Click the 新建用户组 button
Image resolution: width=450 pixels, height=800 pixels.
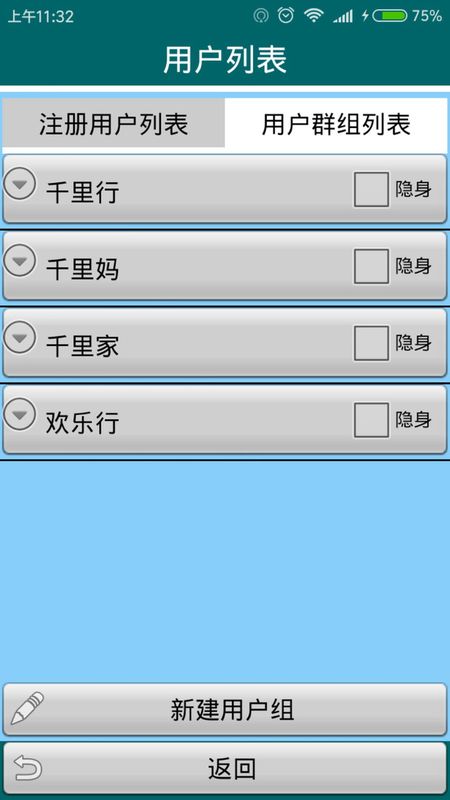(x=225, y=709)
